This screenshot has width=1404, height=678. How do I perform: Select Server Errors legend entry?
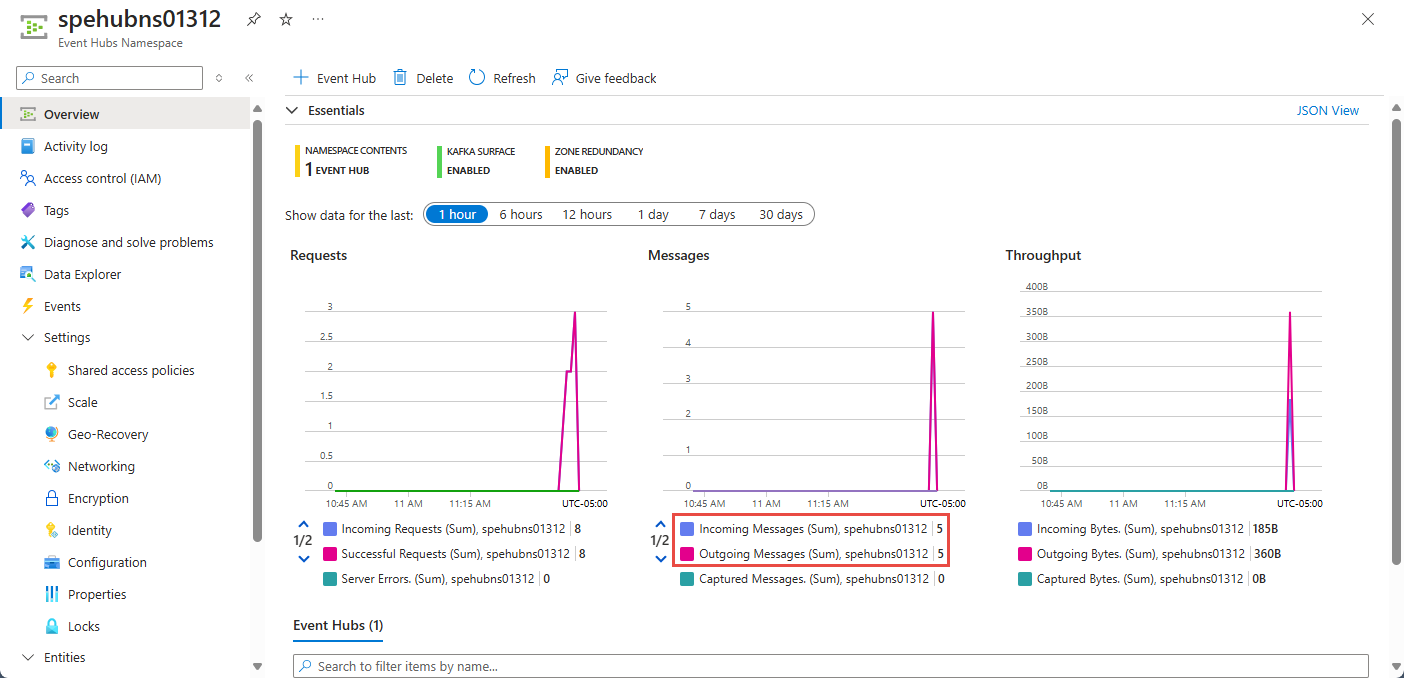(x=436, y=579)
